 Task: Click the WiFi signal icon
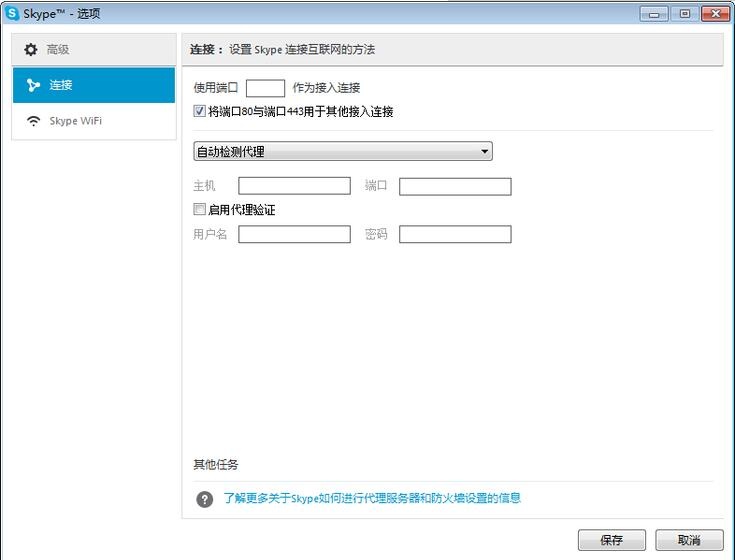tap(33, 121)
